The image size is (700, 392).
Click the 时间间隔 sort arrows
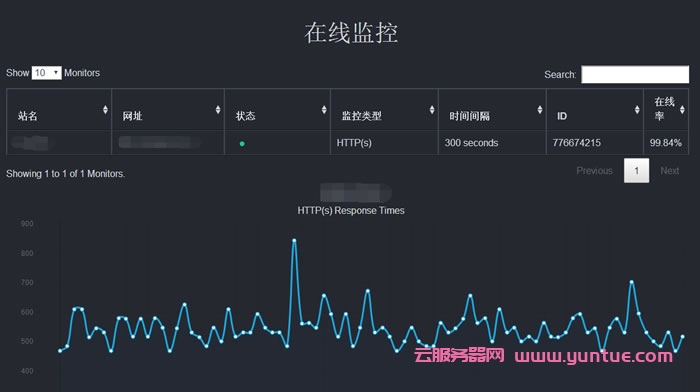tap(540, 110)
